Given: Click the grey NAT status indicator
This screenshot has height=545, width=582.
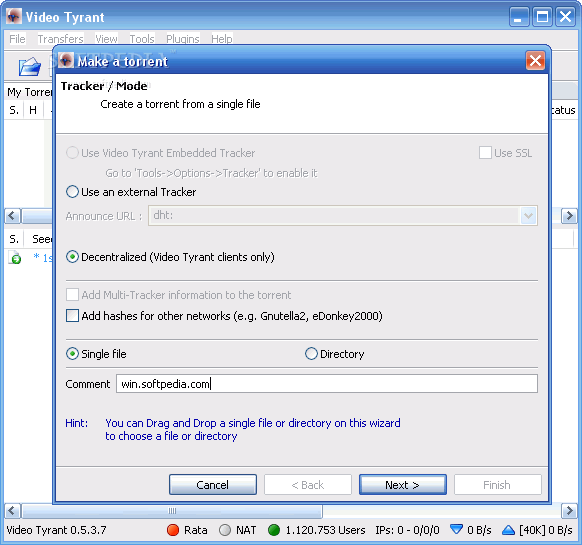Looking at the screenshot, I should pyautogui.click(x=225, y=530).
